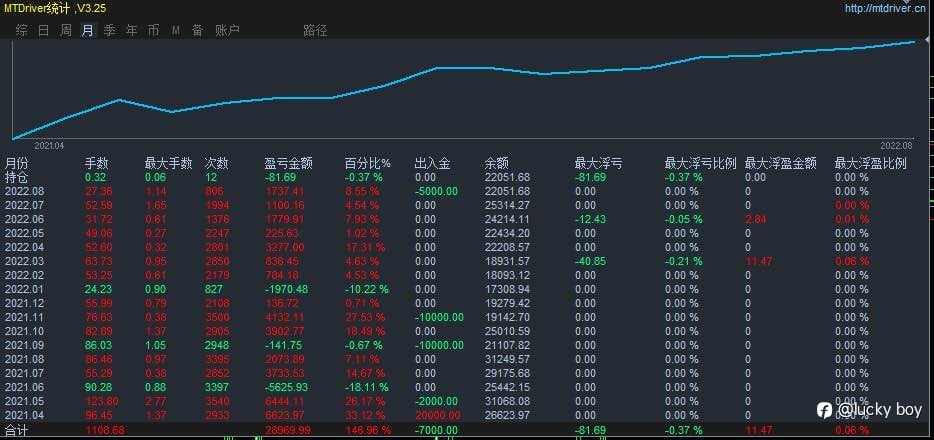This screenshot has width=934, height=440.
Task: Click total withdrawal -7000.00 in 合计 row
Action: pos(436,429)
